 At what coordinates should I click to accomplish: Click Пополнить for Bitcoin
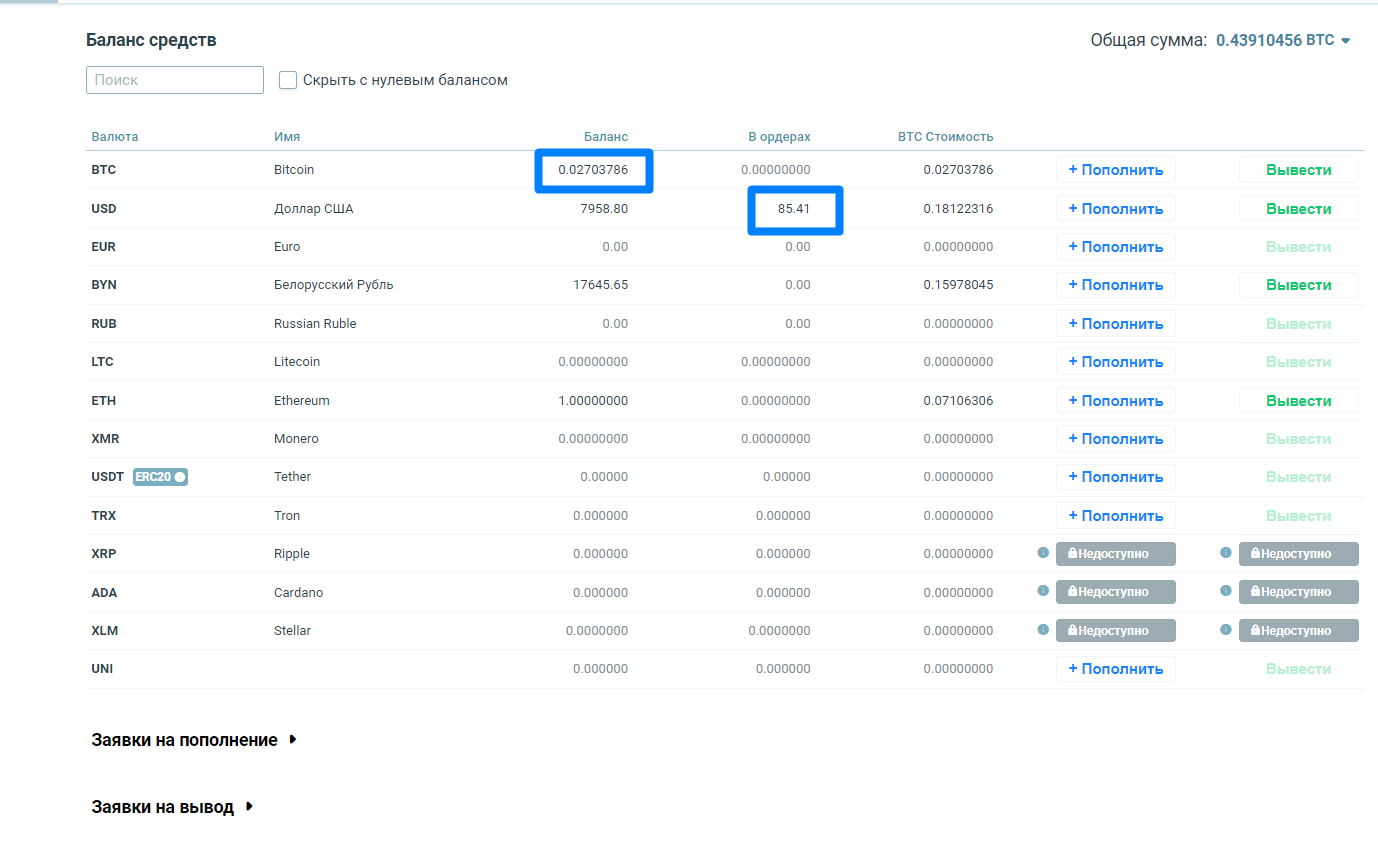pos(1116,170)
